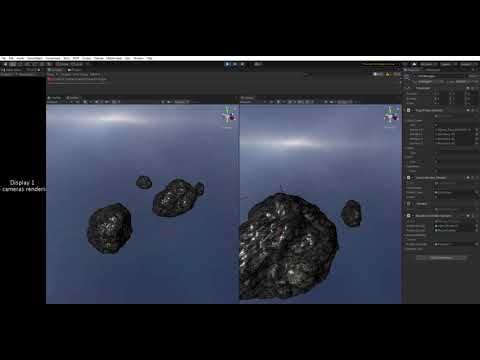The height and width of the screenshot is (360, 480).
Task: Open Transform component preset icon
Action: click(x=472, y=88)
